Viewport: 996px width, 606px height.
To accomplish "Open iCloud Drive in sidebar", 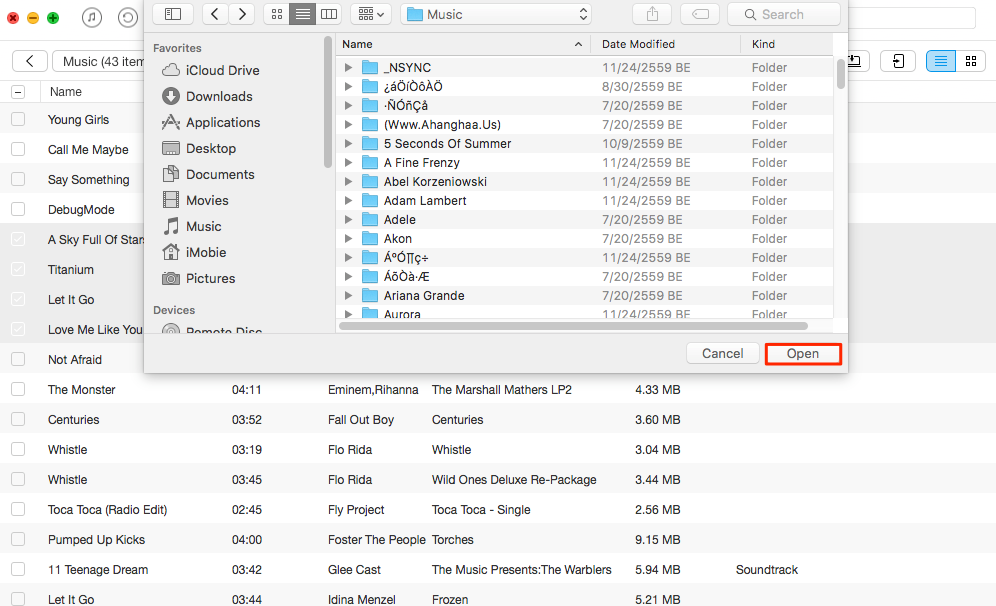I will [211, 71].
